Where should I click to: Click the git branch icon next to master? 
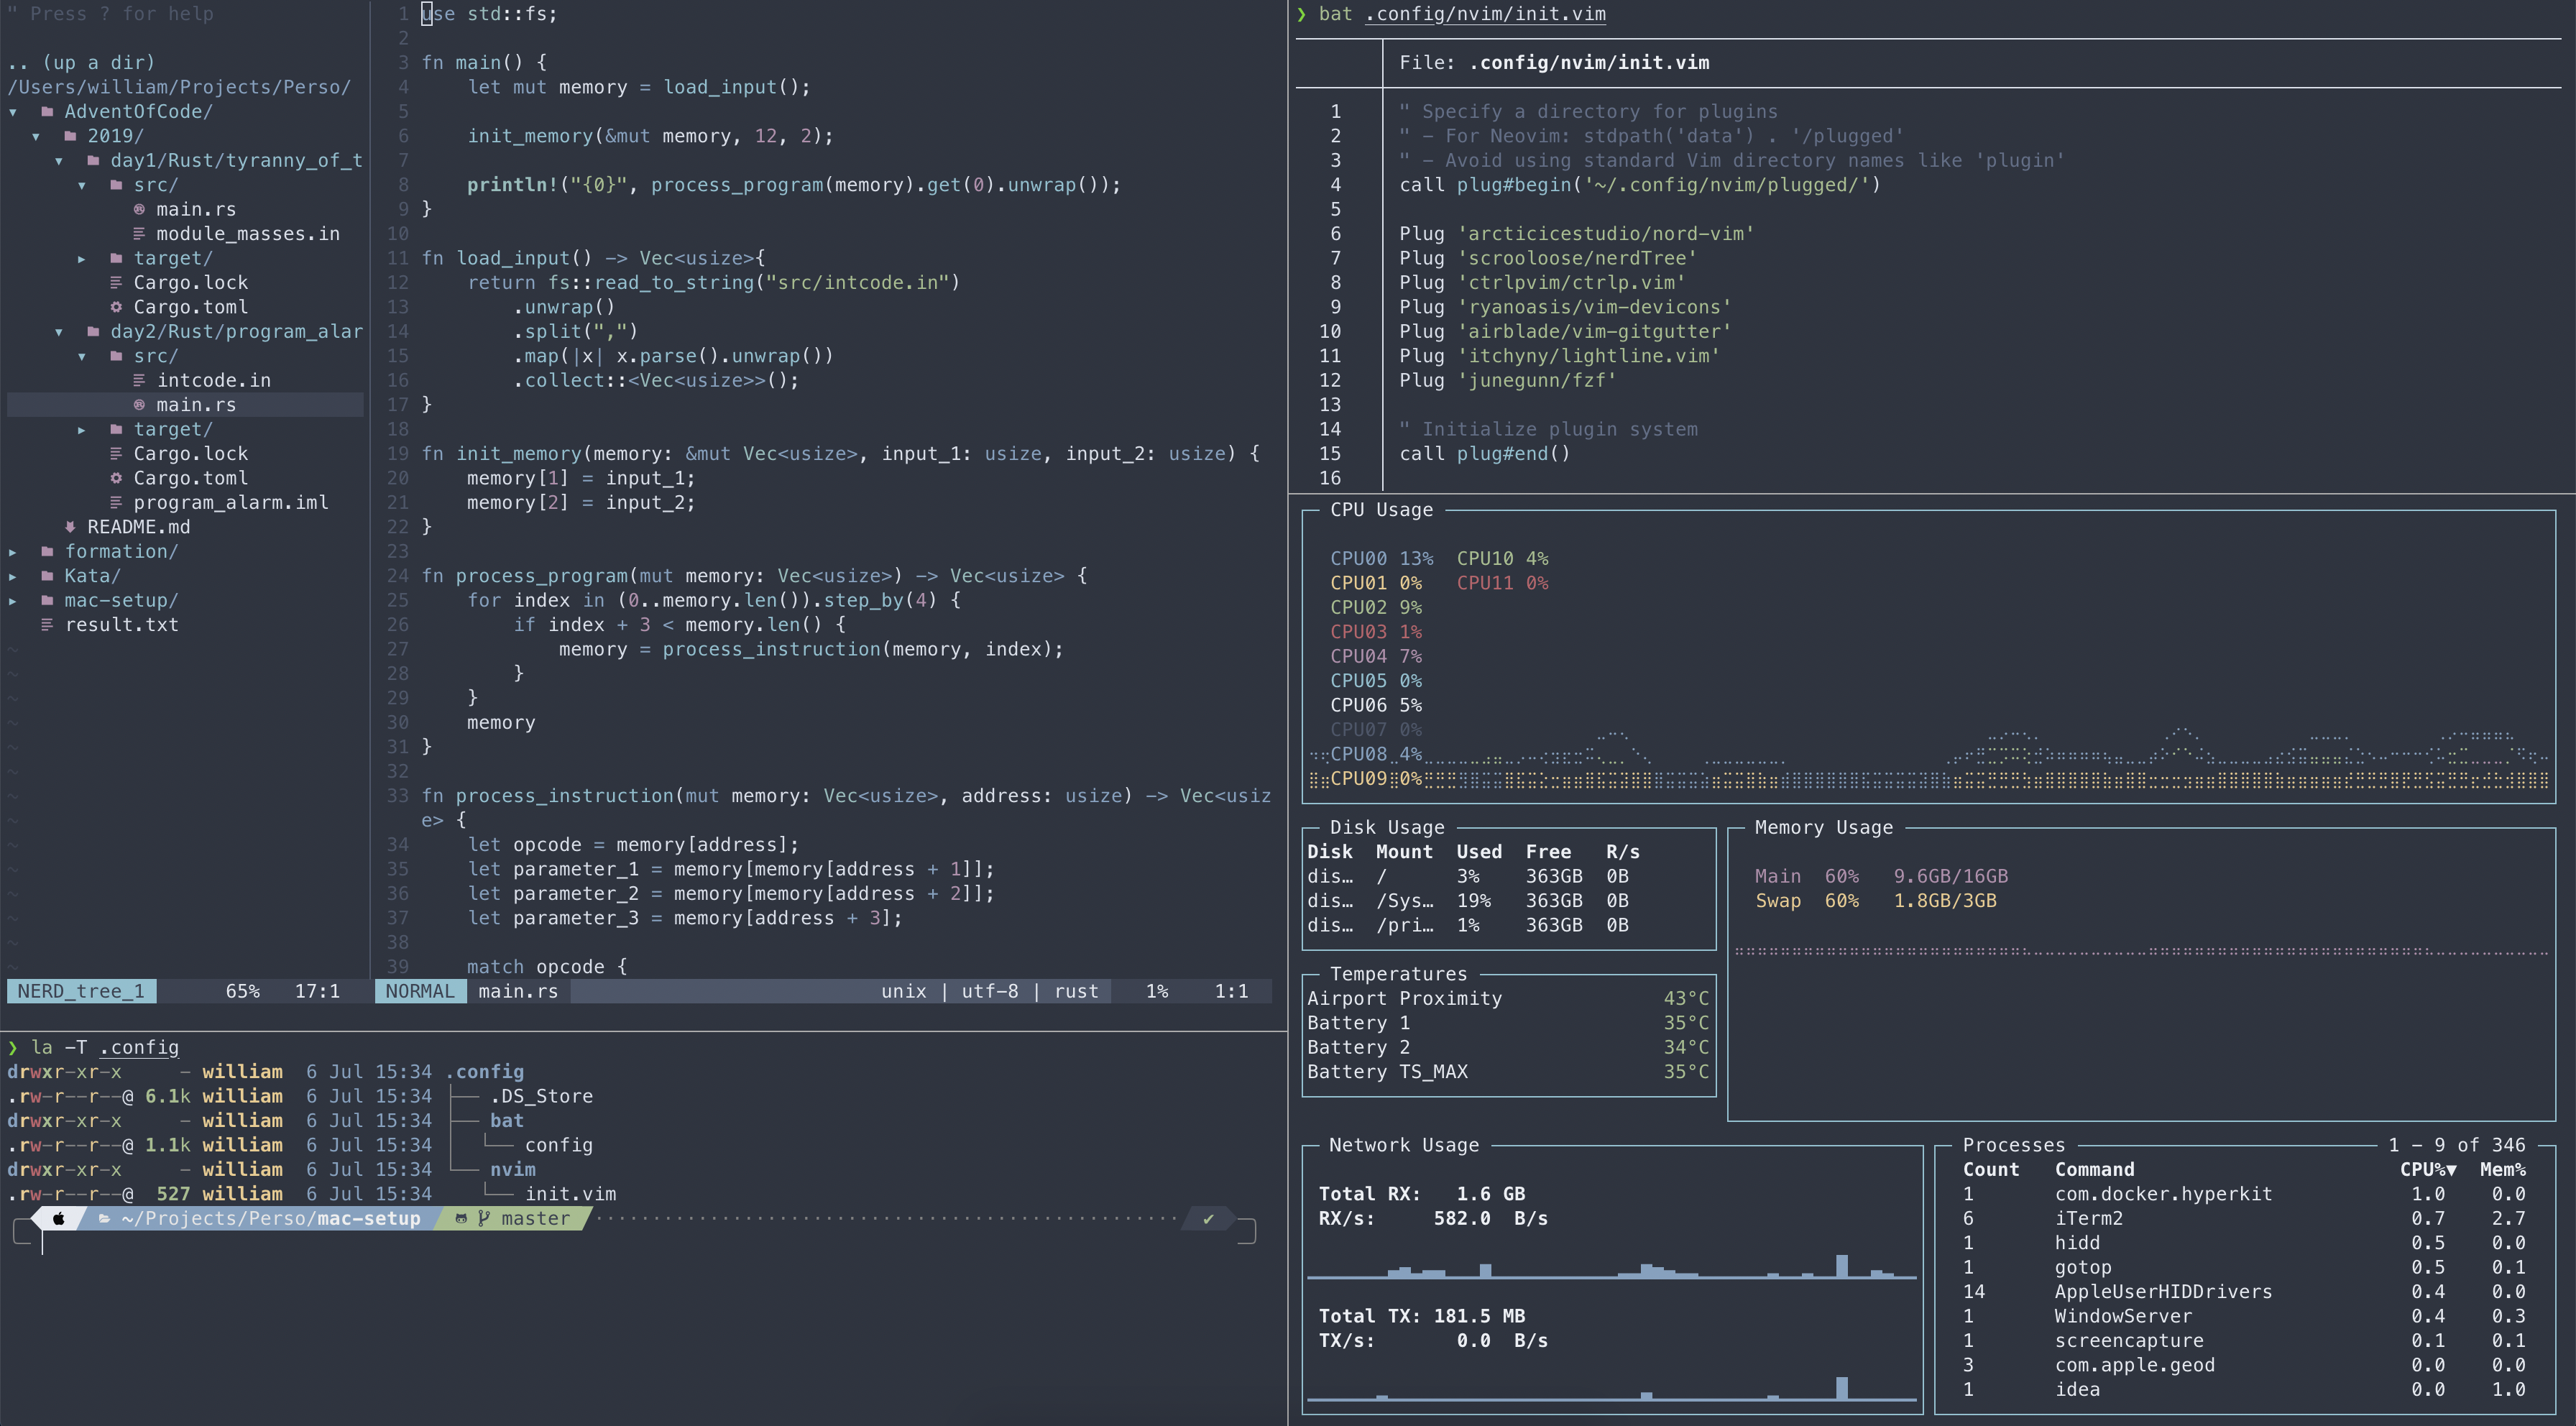coord(484,1218)
